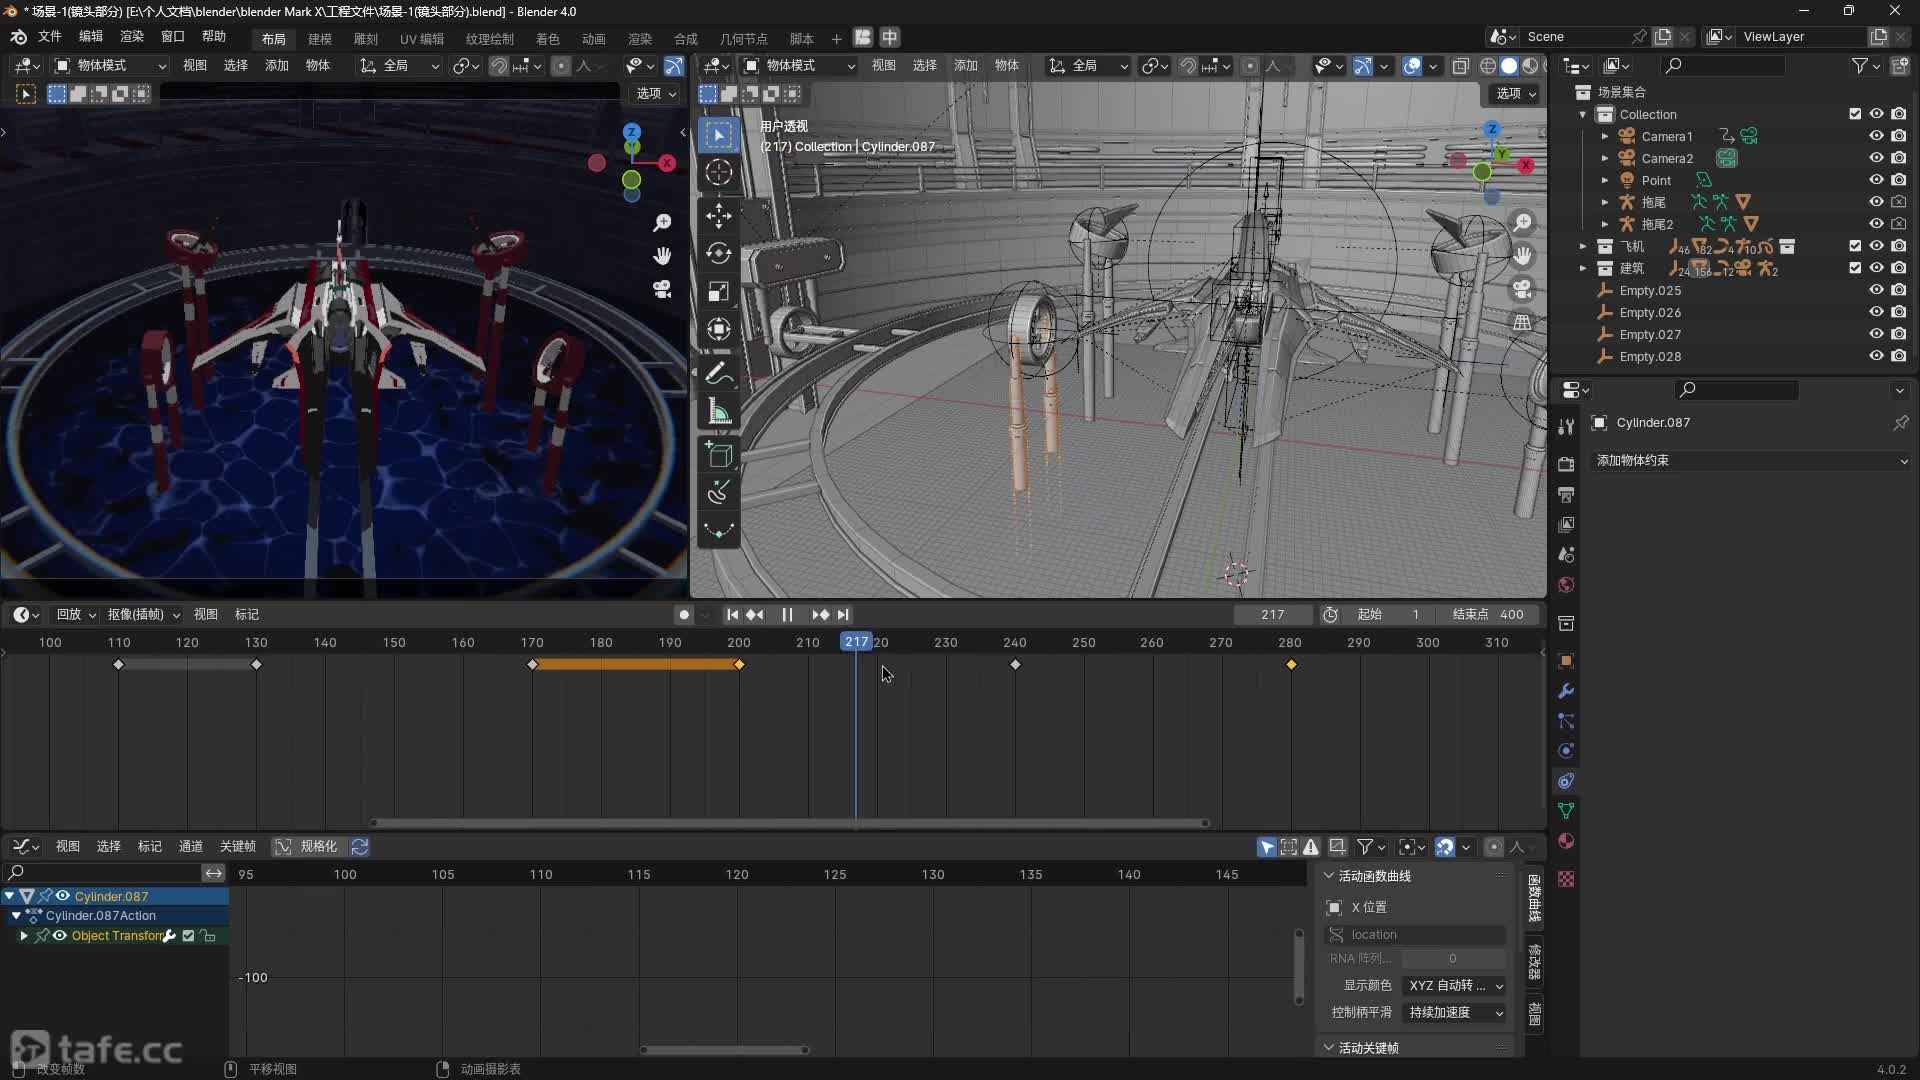The width and height of the screenshot is (1920, 1080).
Task: Click the 选项 button in right viewport
Action: point(1516,93)
